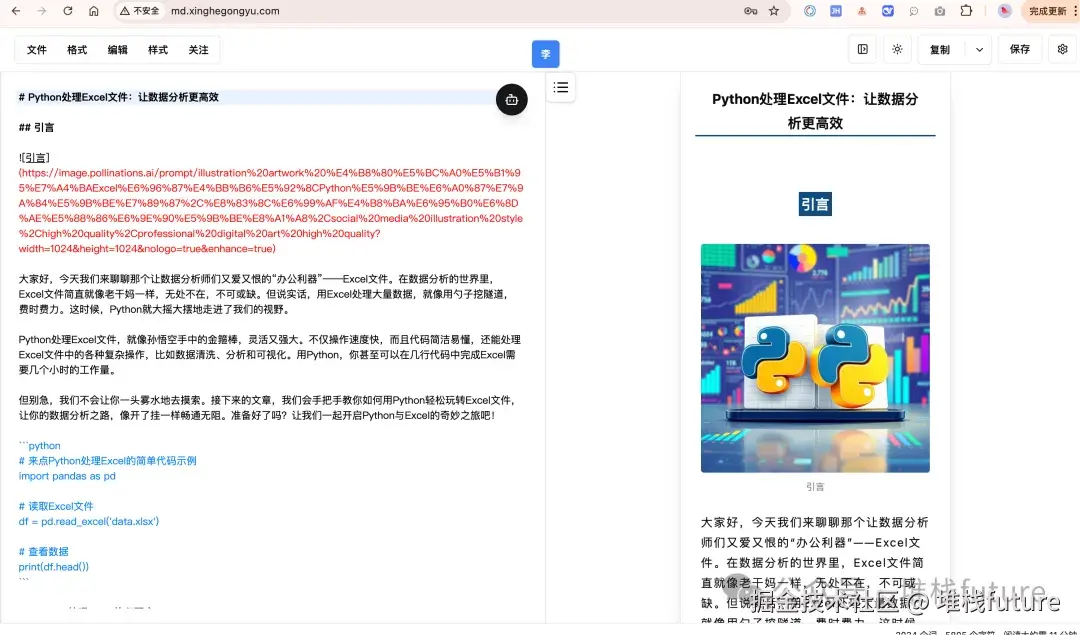Open the JH extension icon
This screenshot has width=1080, height=635.
point(835,11)
